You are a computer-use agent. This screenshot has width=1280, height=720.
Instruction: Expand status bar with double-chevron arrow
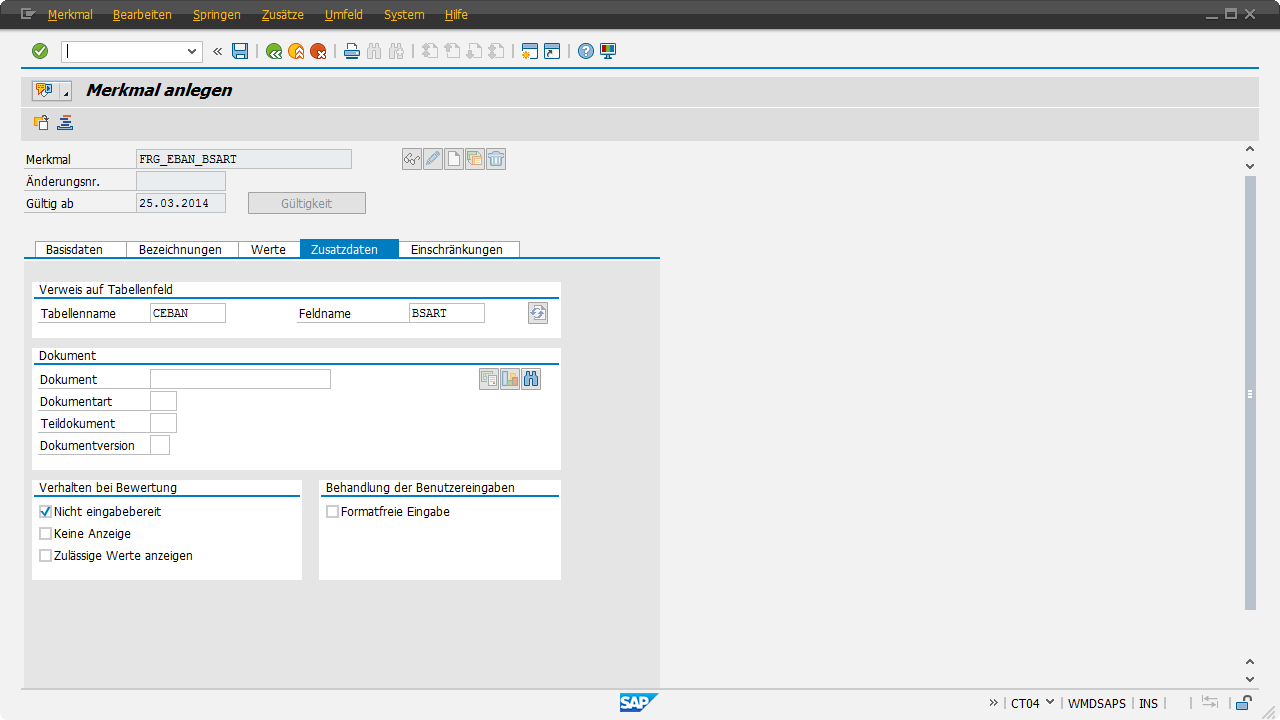pyautogui.click(x=993, y=702)
